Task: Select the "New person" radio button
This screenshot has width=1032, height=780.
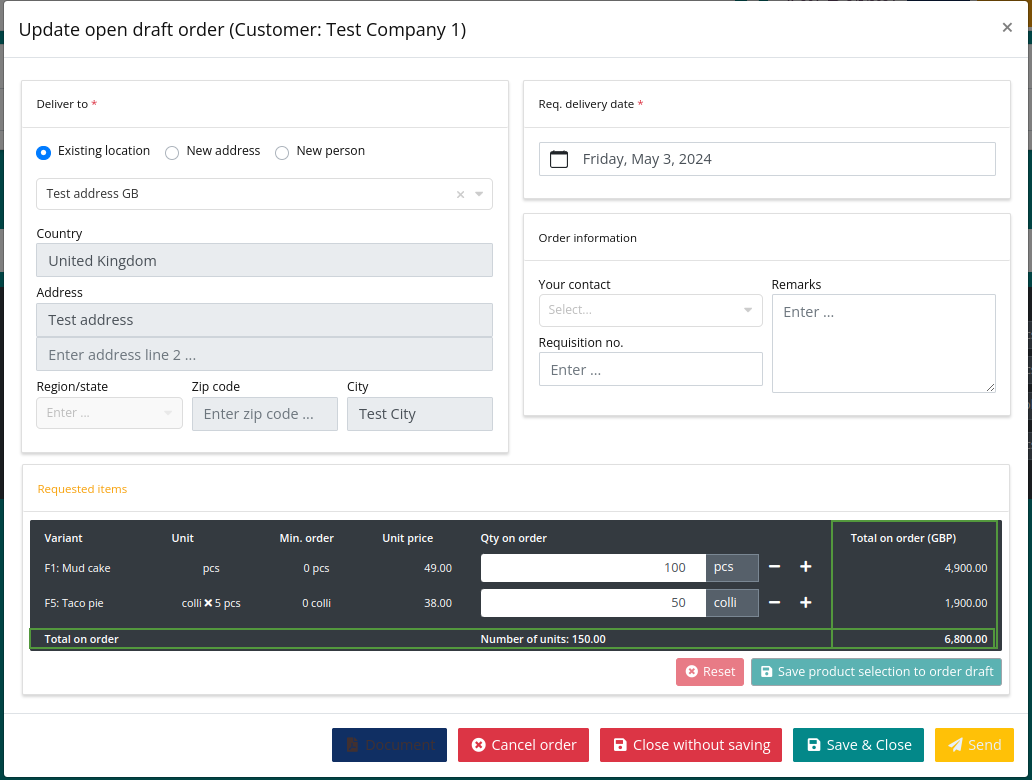Action: [281, 151]
